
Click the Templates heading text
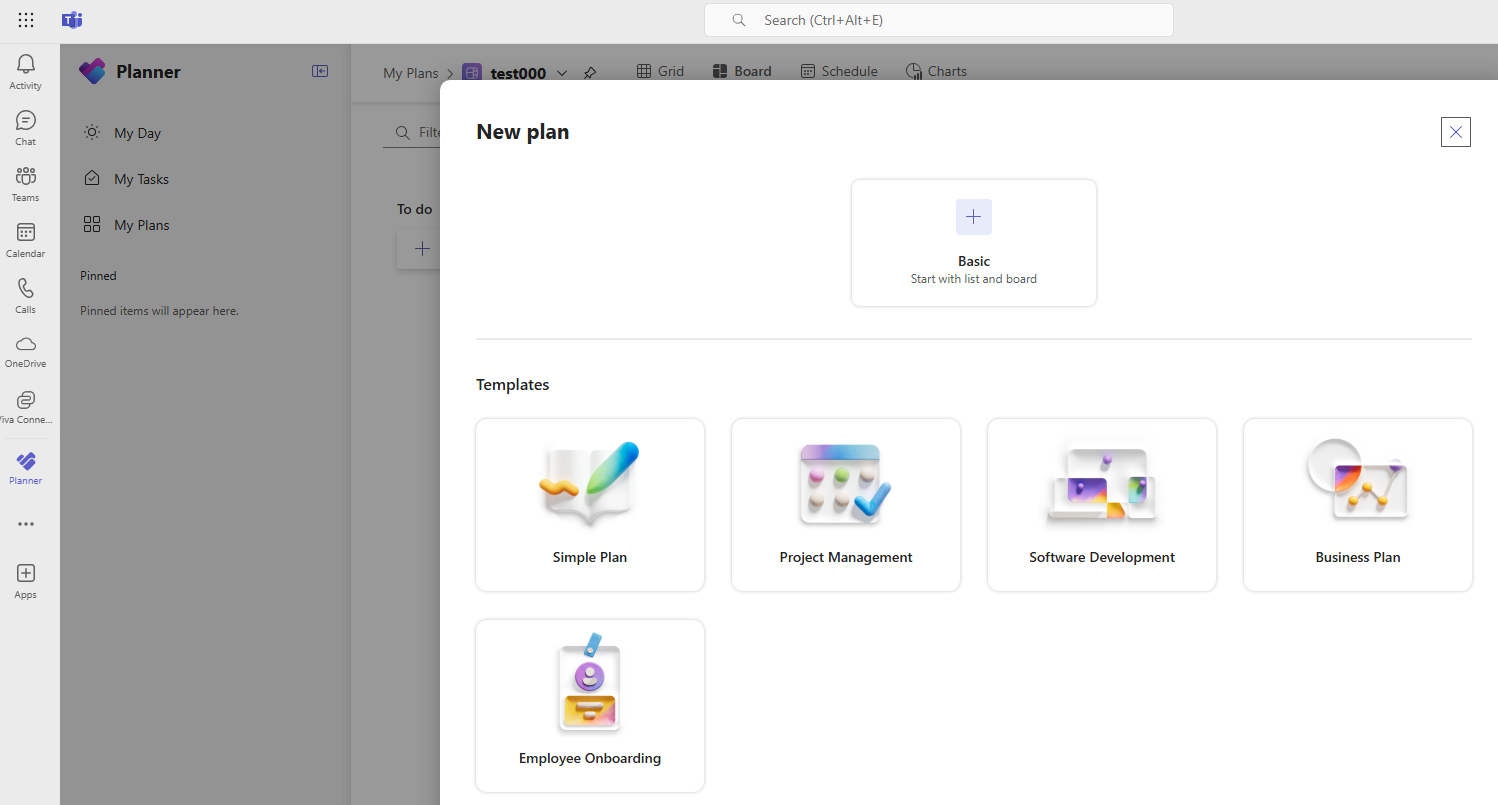pos(513,385)
